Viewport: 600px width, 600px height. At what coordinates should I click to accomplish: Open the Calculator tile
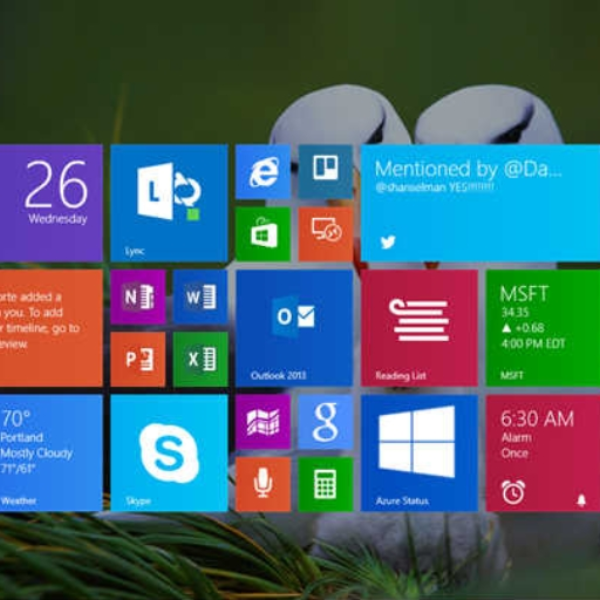tap(325, 484)
